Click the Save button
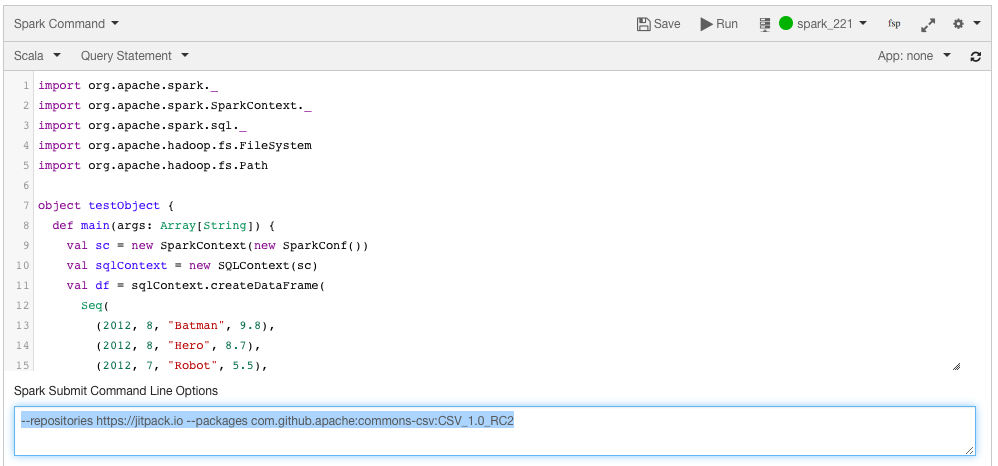The image size is (998, 466). pyautogui.click(x=658, y=24)
